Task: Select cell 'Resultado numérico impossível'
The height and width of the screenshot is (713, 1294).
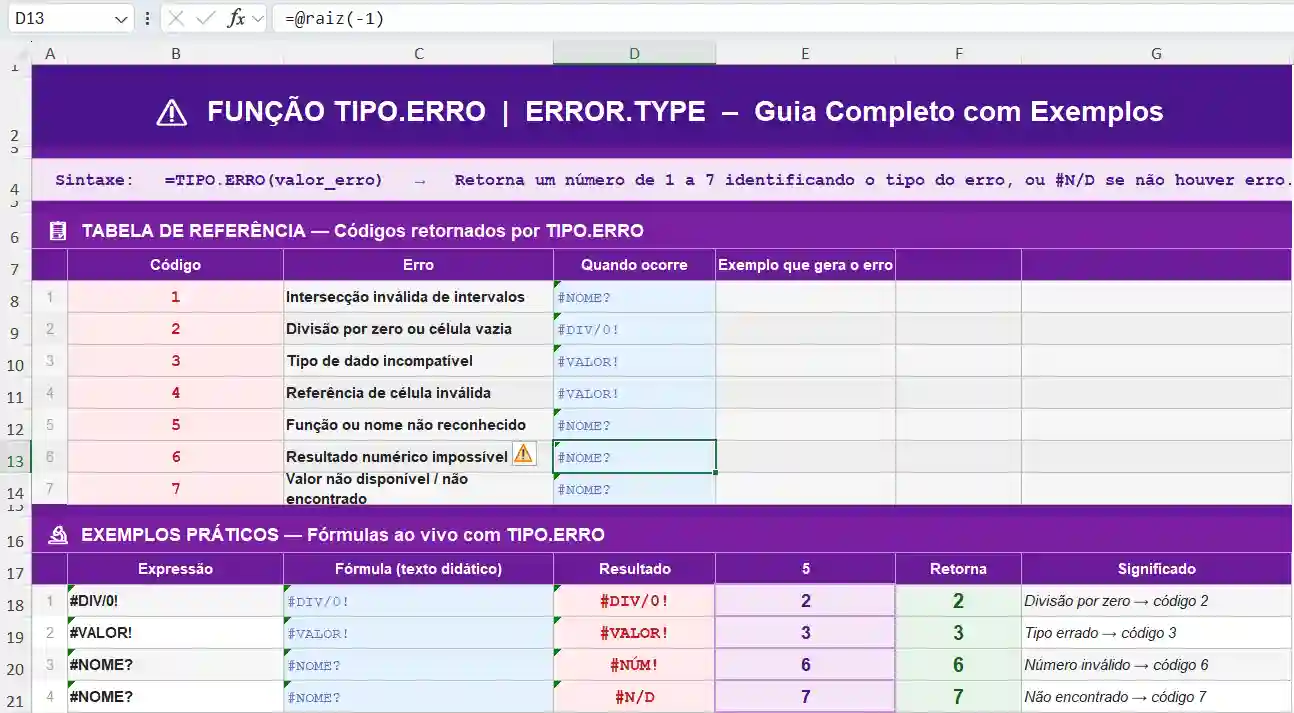Action: point(418,457)
